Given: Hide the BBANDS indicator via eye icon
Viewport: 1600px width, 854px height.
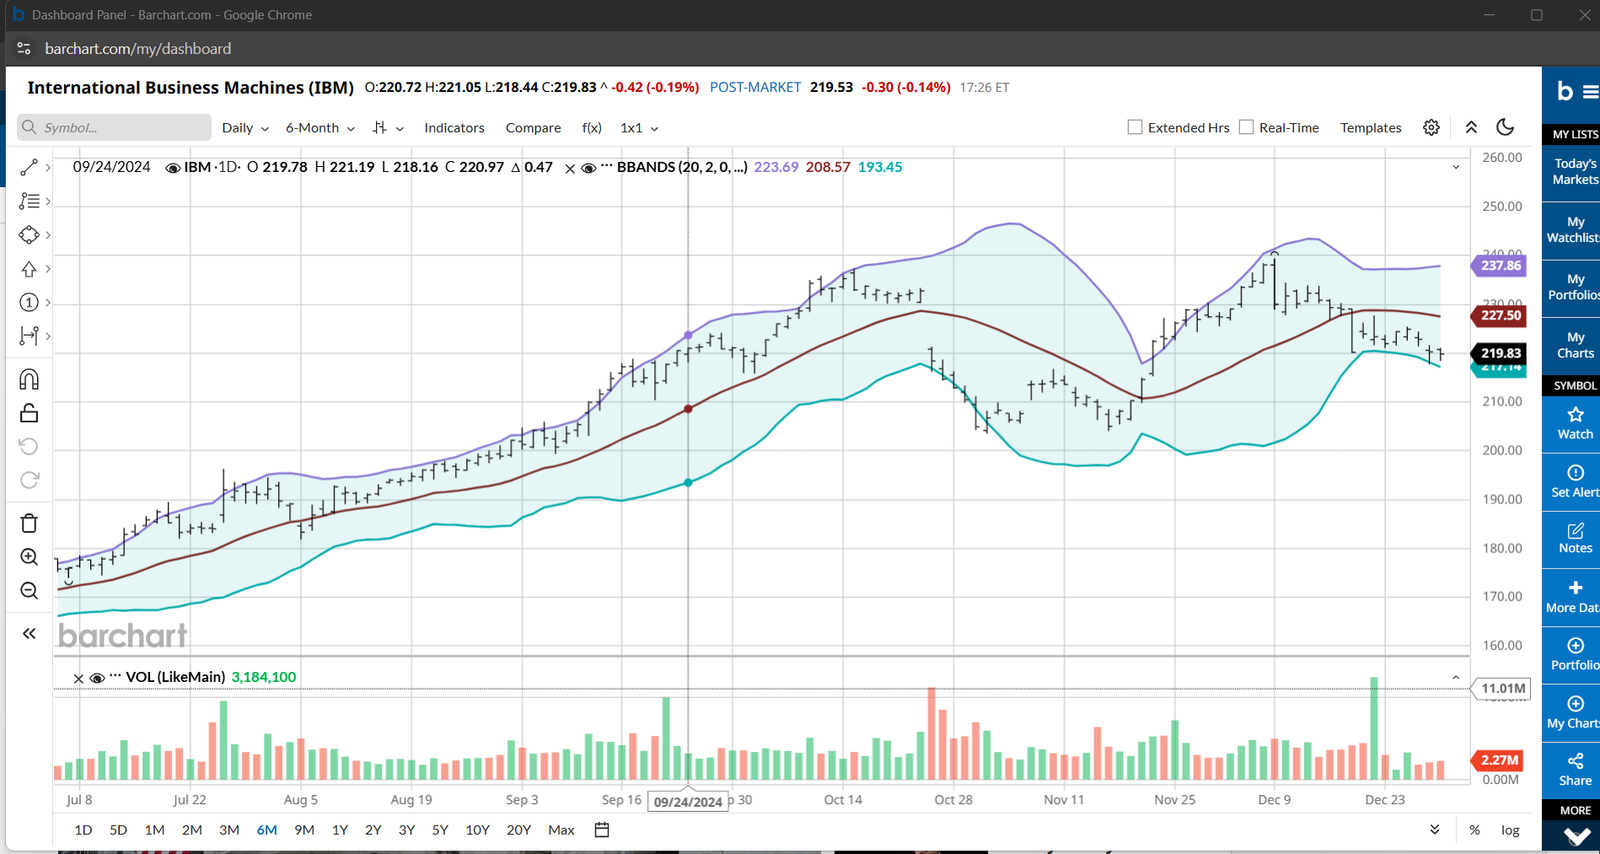Looking at the screenshot, I should point(589,168).
